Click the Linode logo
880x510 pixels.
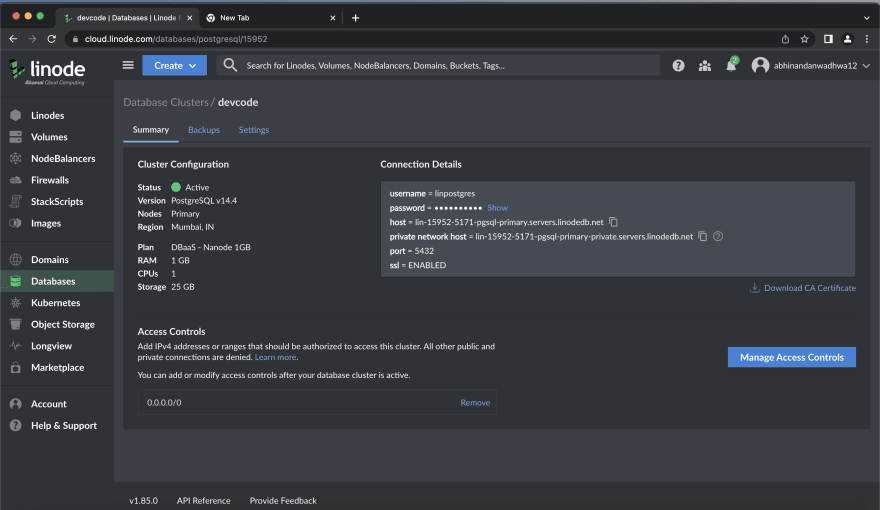[47, 71]
